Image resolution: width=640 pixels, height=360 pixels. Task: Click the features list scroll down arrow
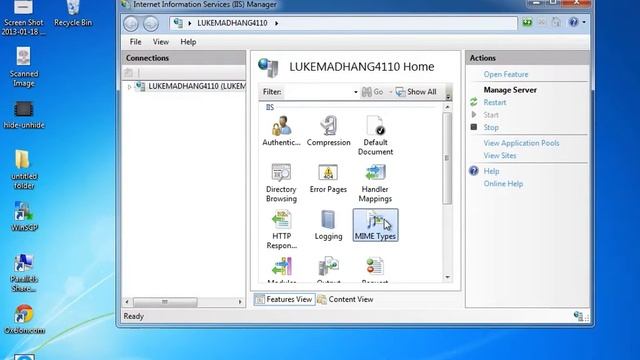(x=447, y=277)
